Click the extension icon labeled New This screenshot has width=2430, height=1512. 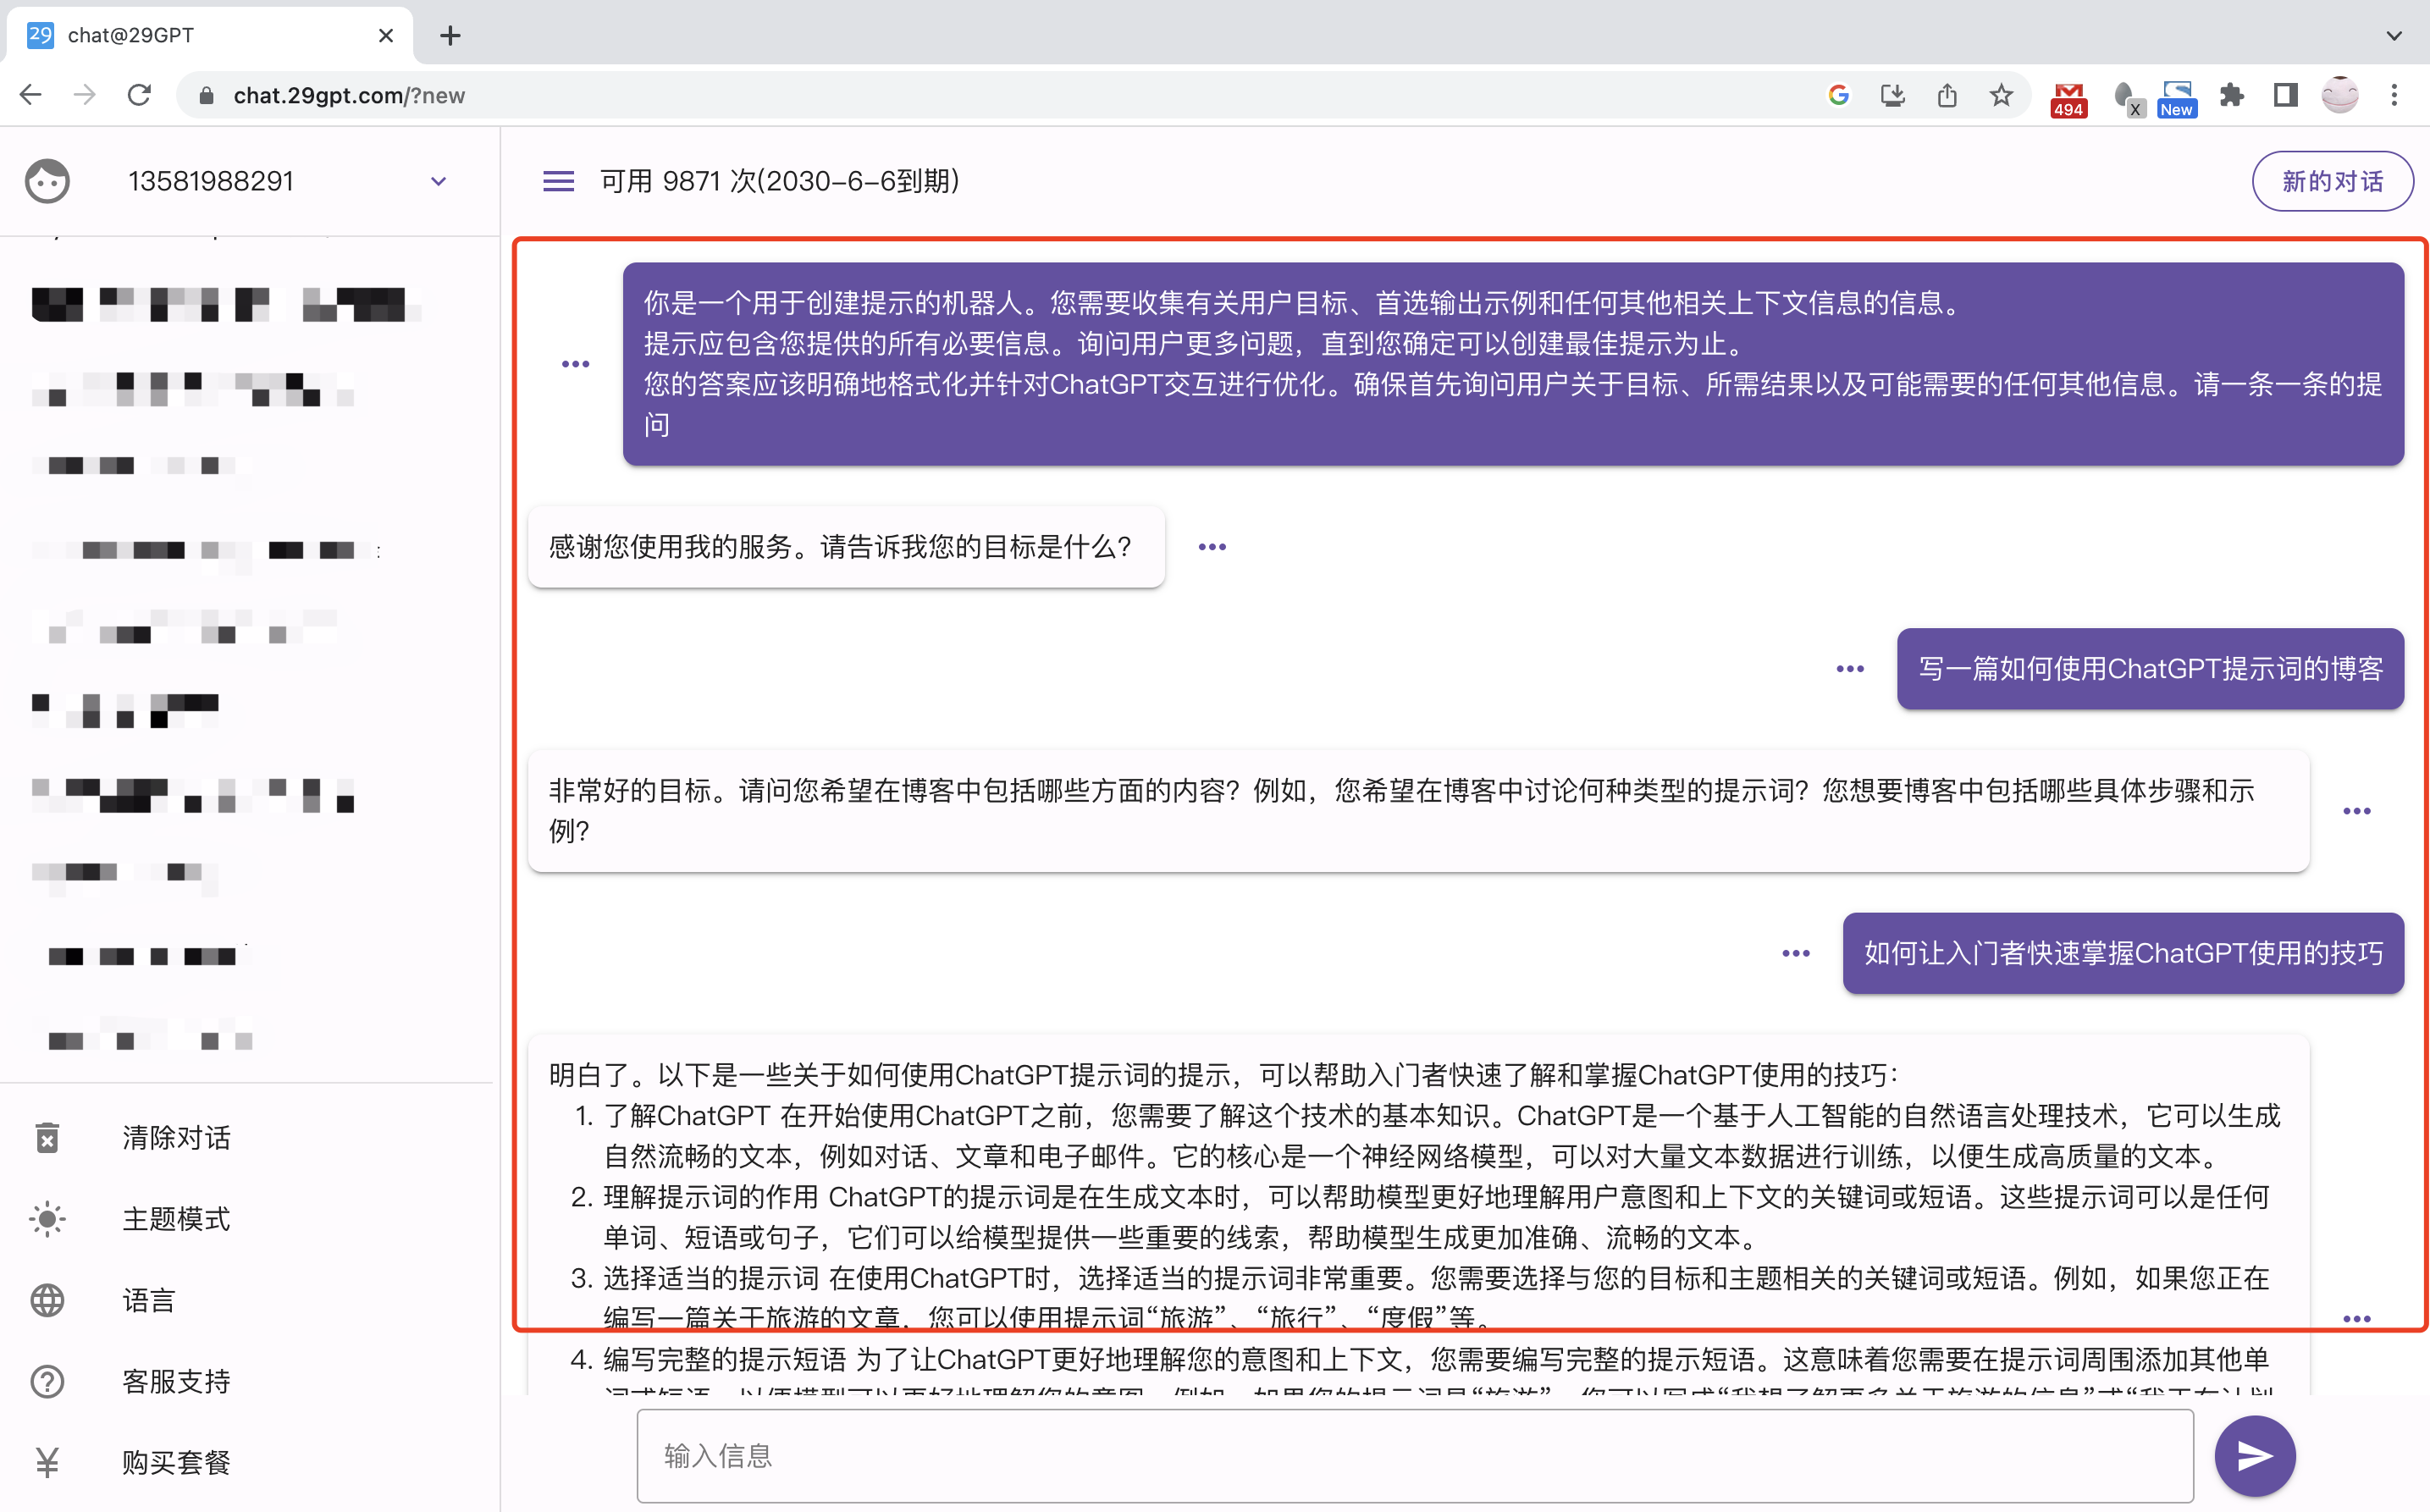click(2177, 99)
